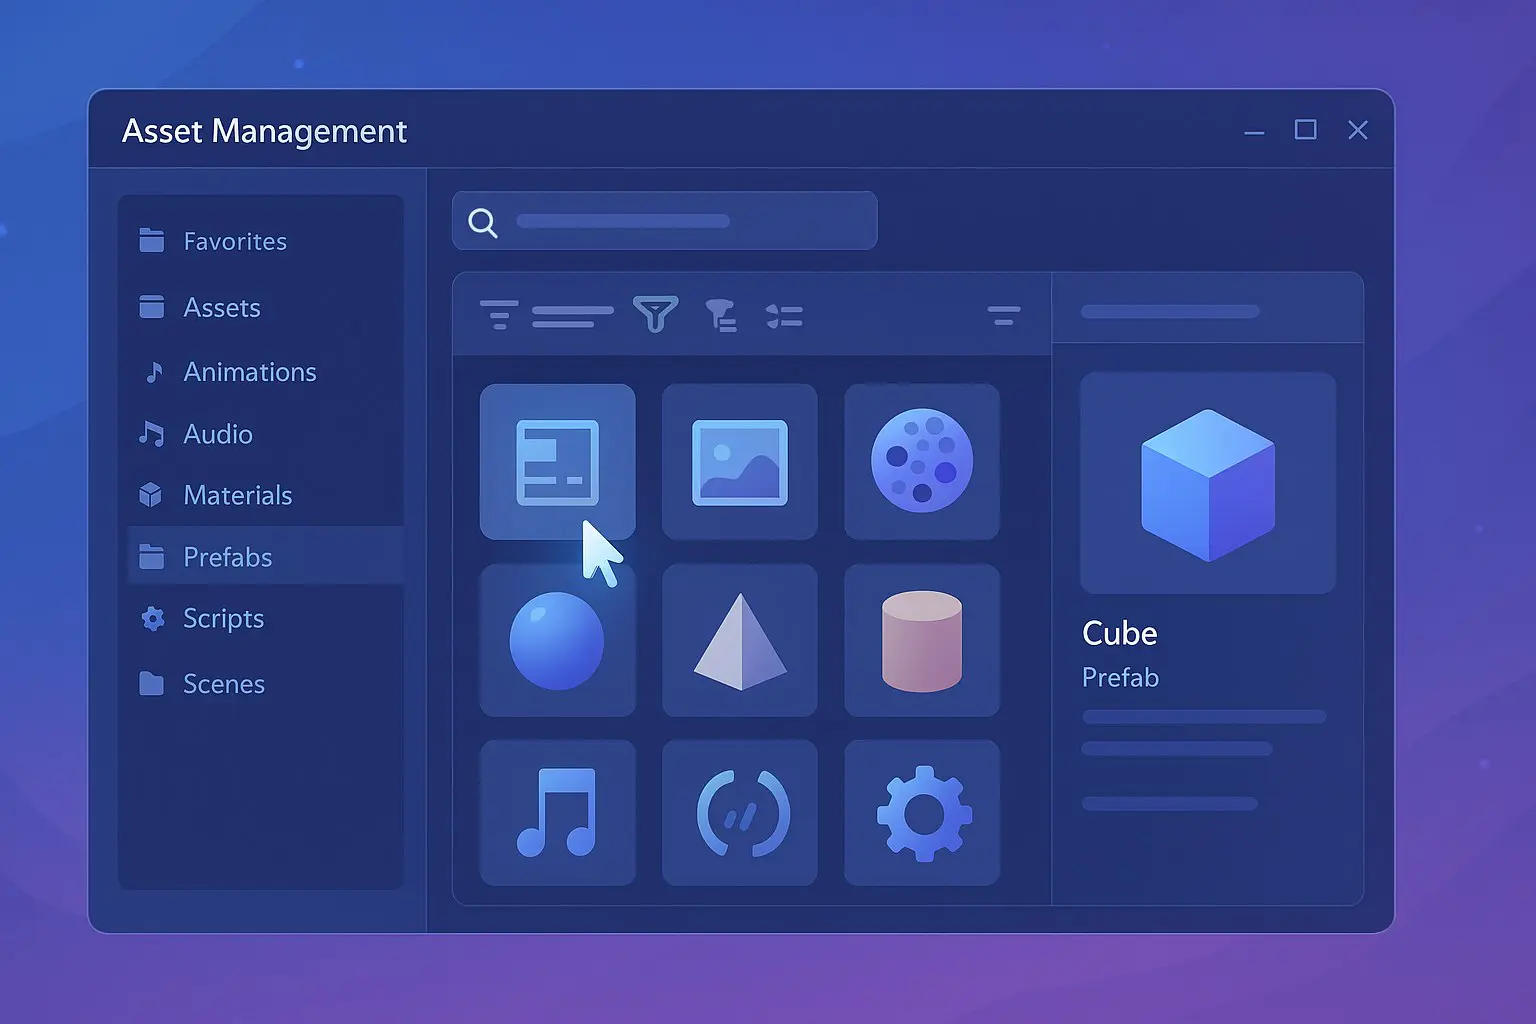The width and height of the screenshot is (1536, 1024).
Task: Select the spotted material sphere asset
Action: pos(921,462)
